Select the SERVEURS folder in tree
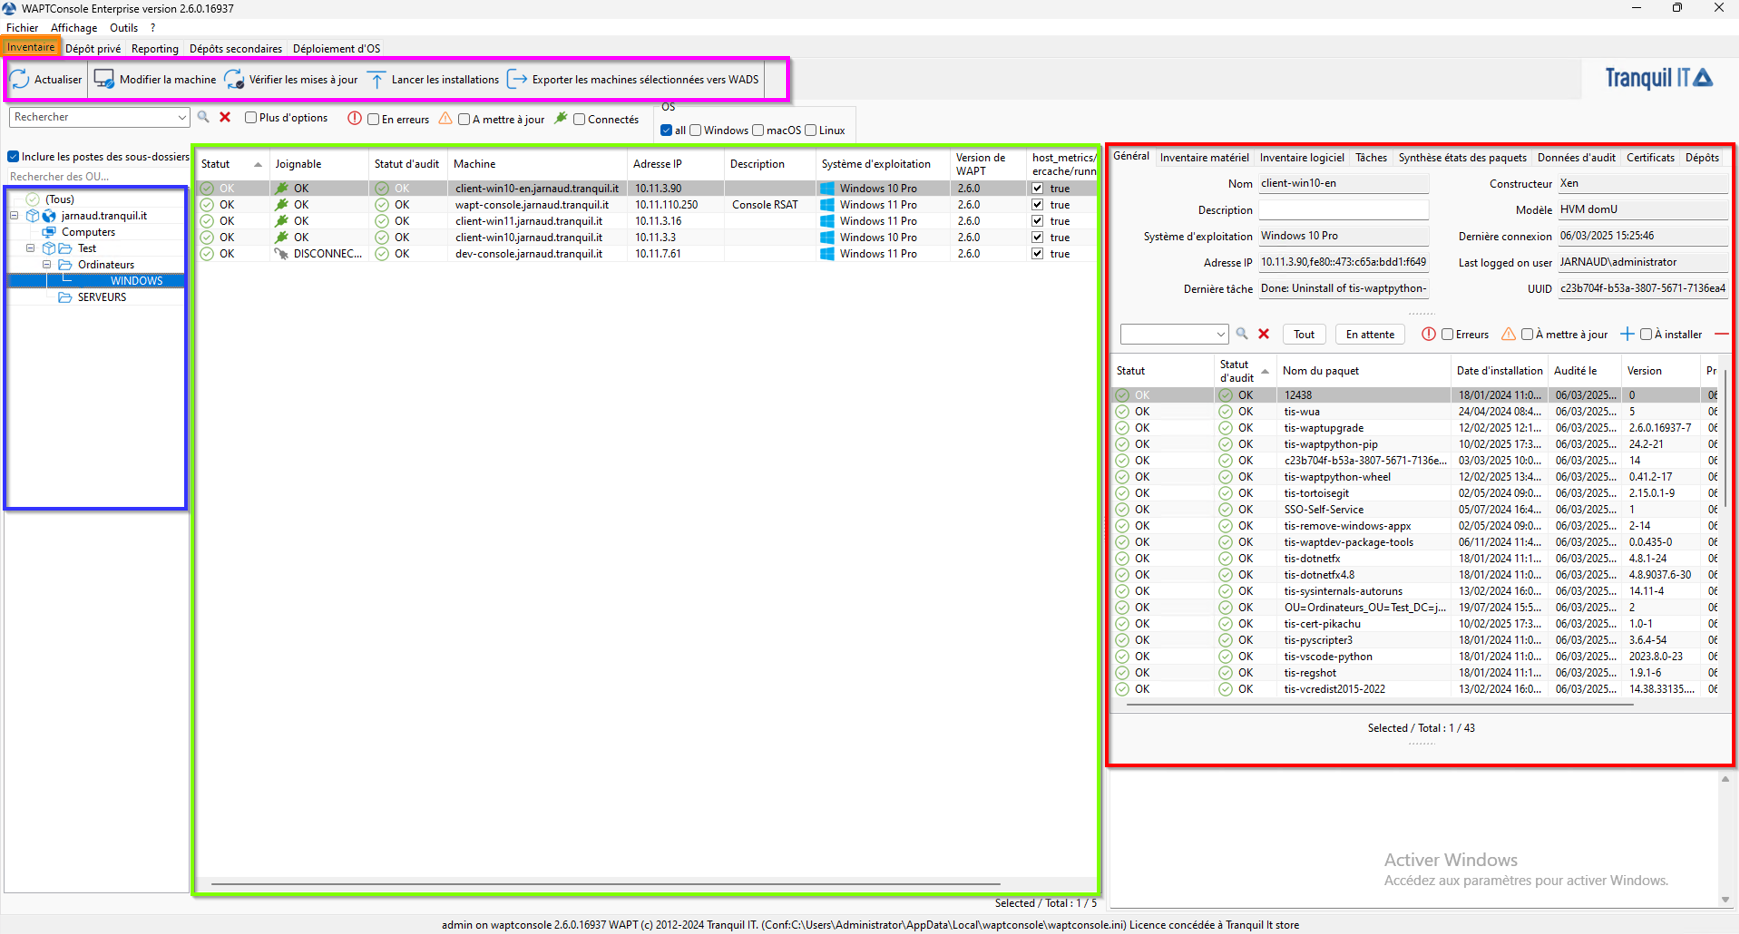1739x934 pixels. 101,297
